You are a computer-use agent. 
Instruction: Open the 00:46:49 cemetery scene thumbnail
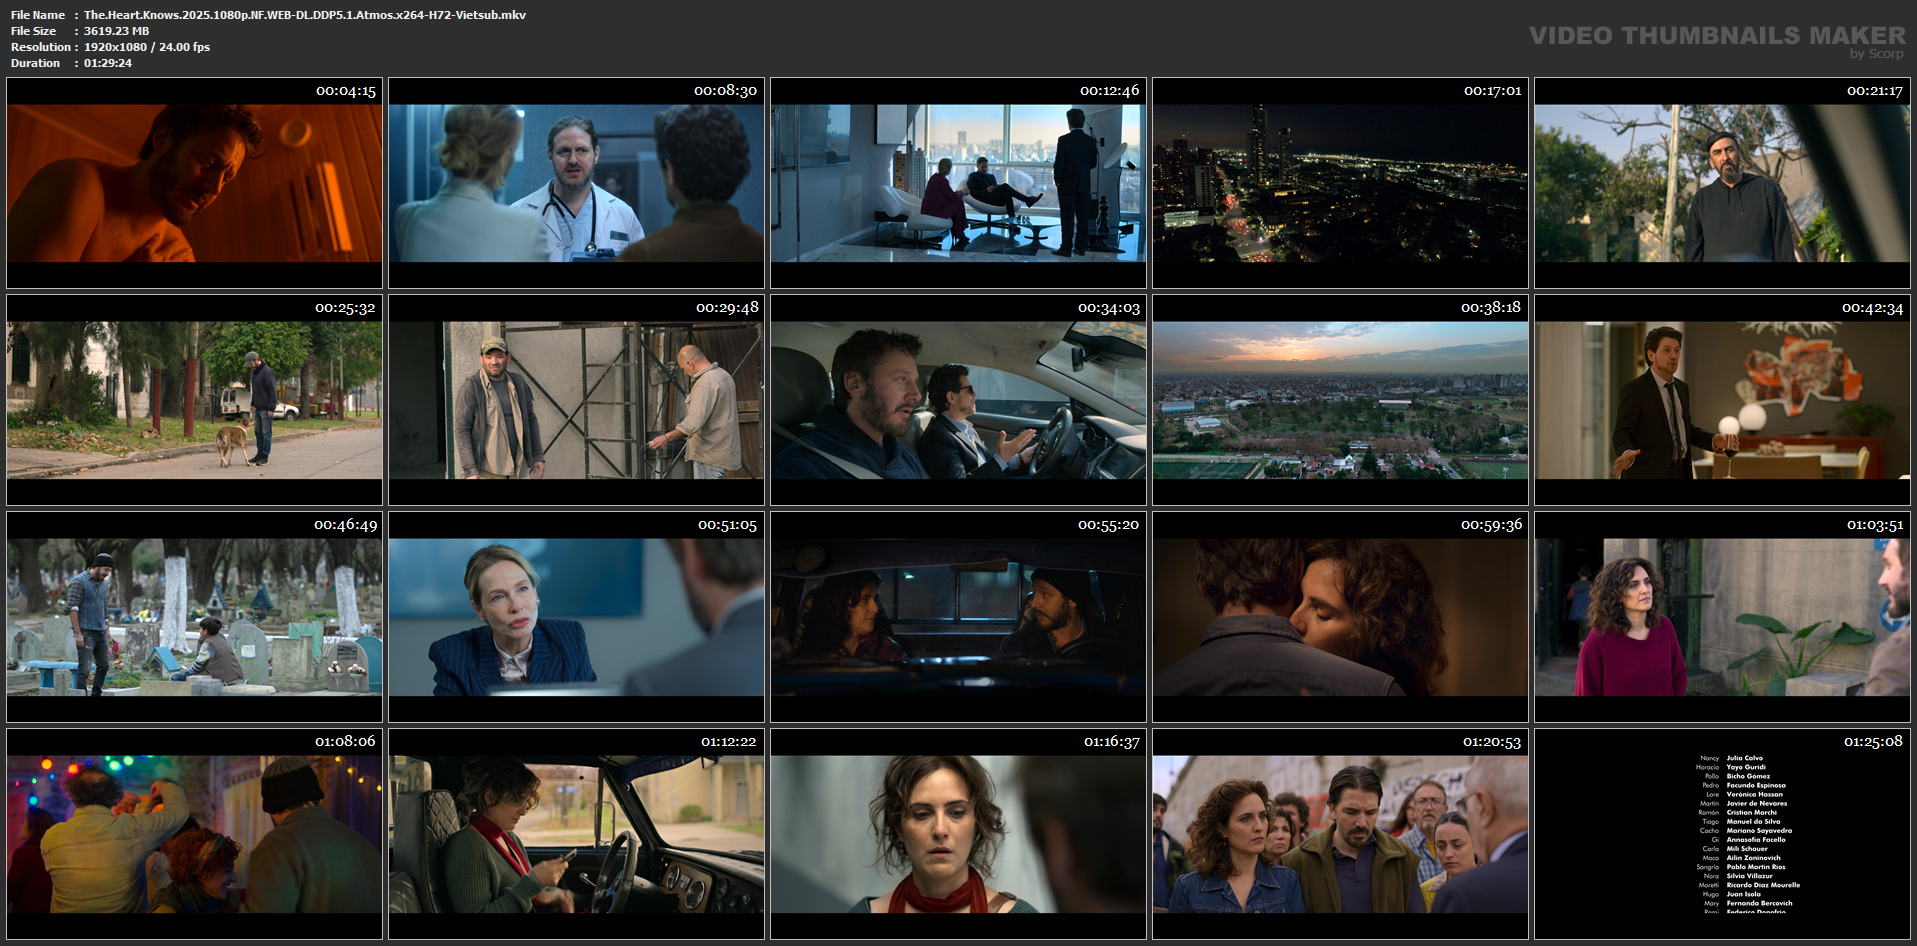tap(194, 617)
